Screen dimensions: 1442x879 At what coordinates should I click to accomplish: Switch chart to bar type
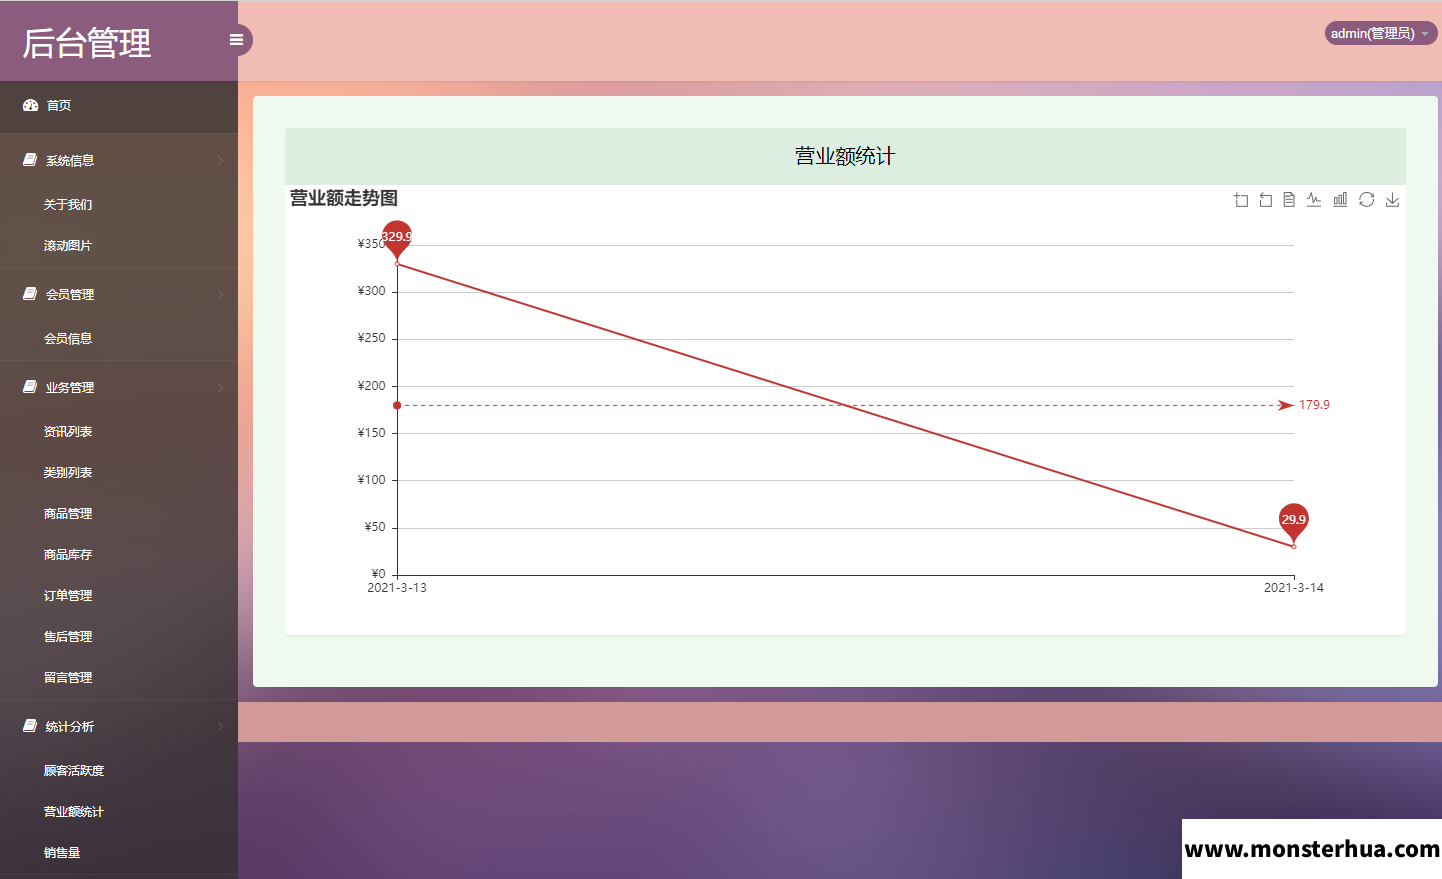1340,200
